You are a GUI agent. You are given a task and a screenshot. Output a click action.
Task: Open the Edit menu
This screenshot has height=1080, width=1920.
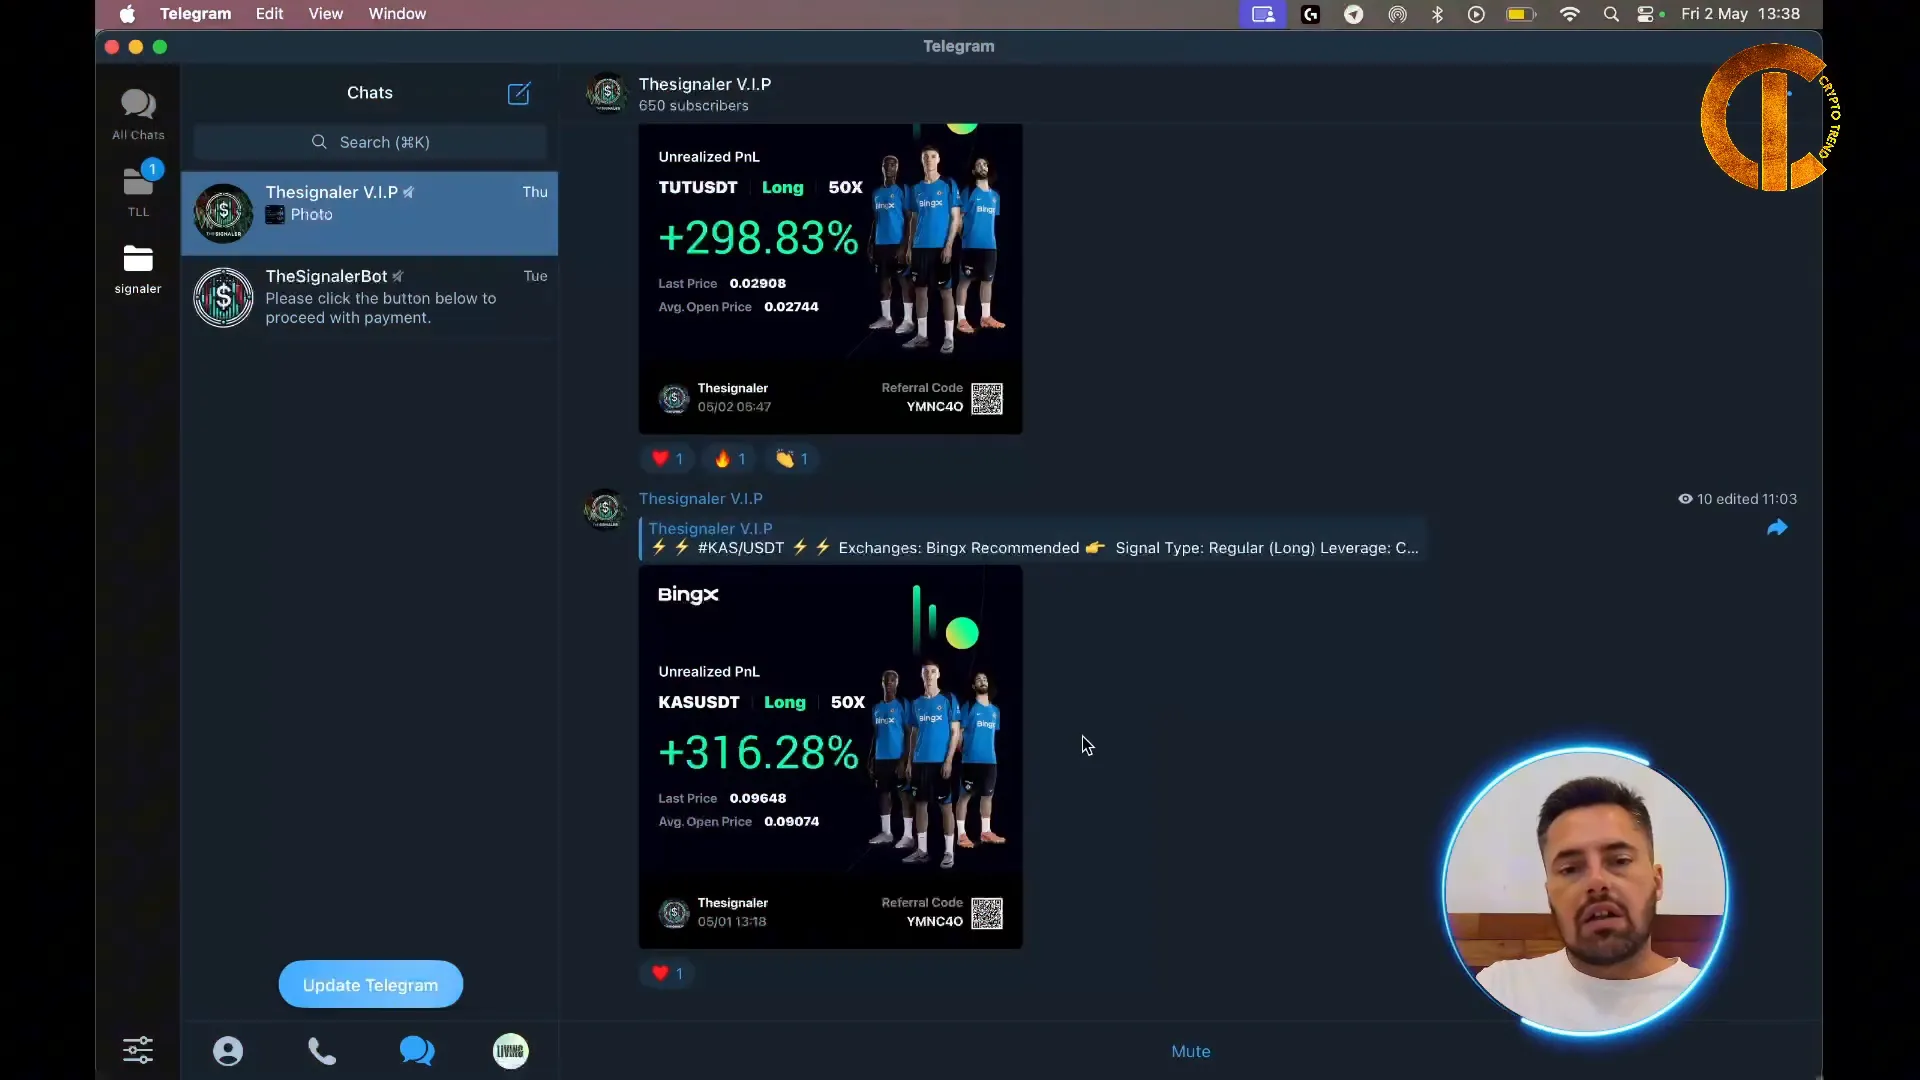click(x=269, y=14)
